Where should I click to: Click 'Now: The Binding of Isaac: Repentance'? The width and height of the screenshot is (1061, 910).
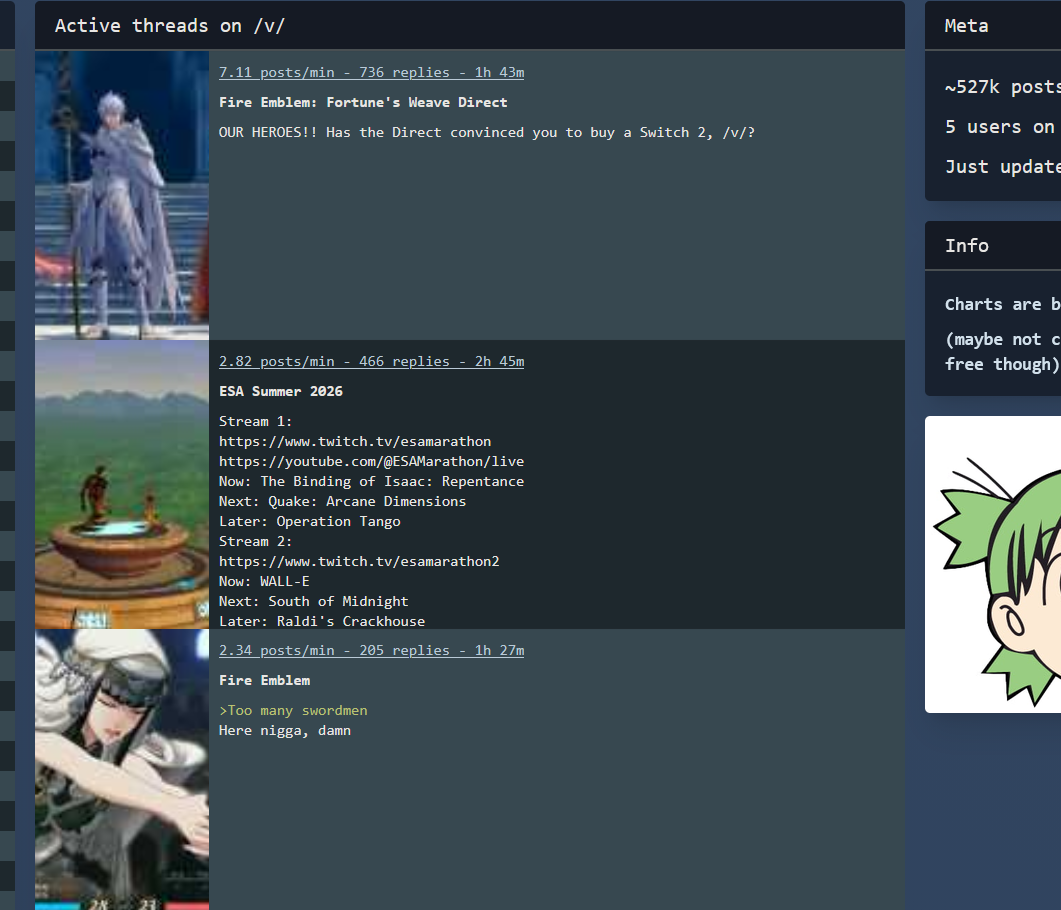click(x=371, y=481)
